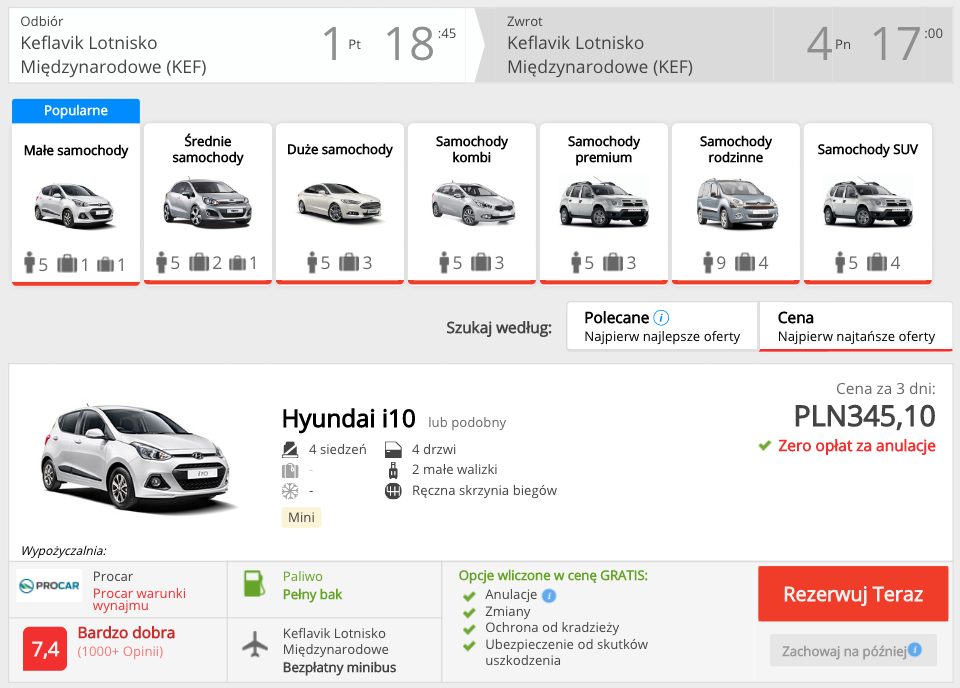Open the 1000+ Opinii reviews link

point(120,651)
